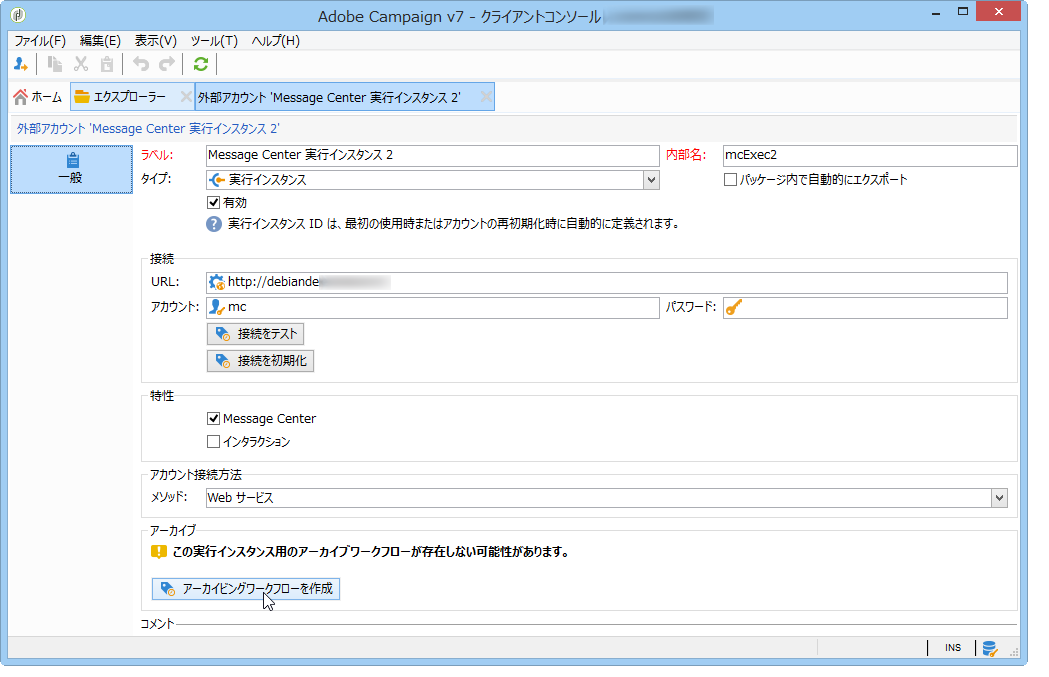Click the new operator/user icon in toolbar
Image resolution: width=1049 pixels, height=677 pixels.
[21, 64]
